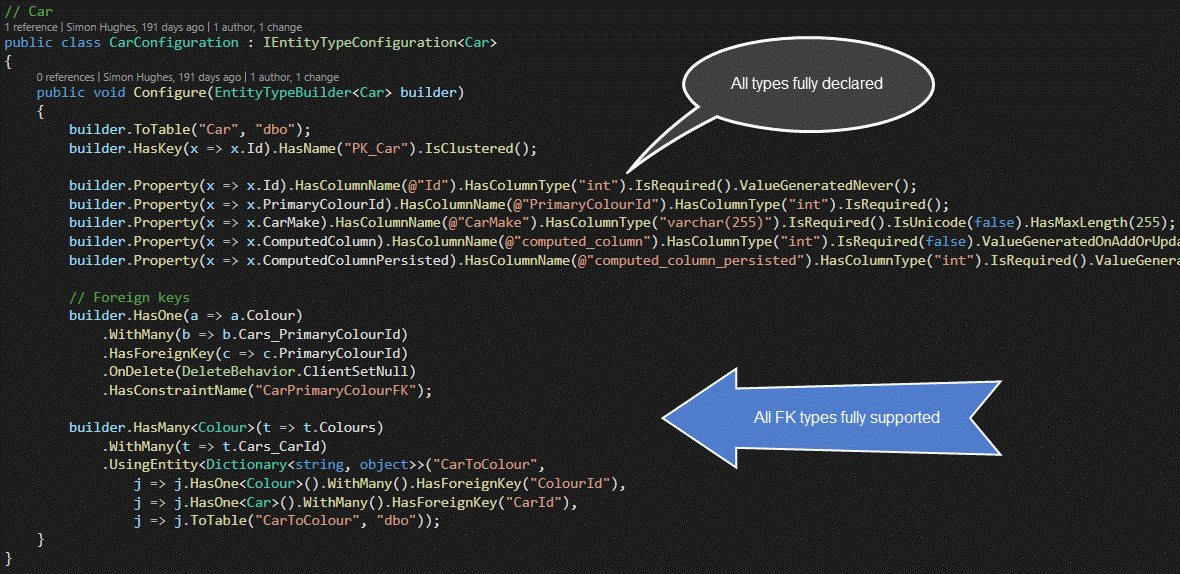Open the "0 references" CodeLens link
The image size is (1180, 574).
coord(65,77)
